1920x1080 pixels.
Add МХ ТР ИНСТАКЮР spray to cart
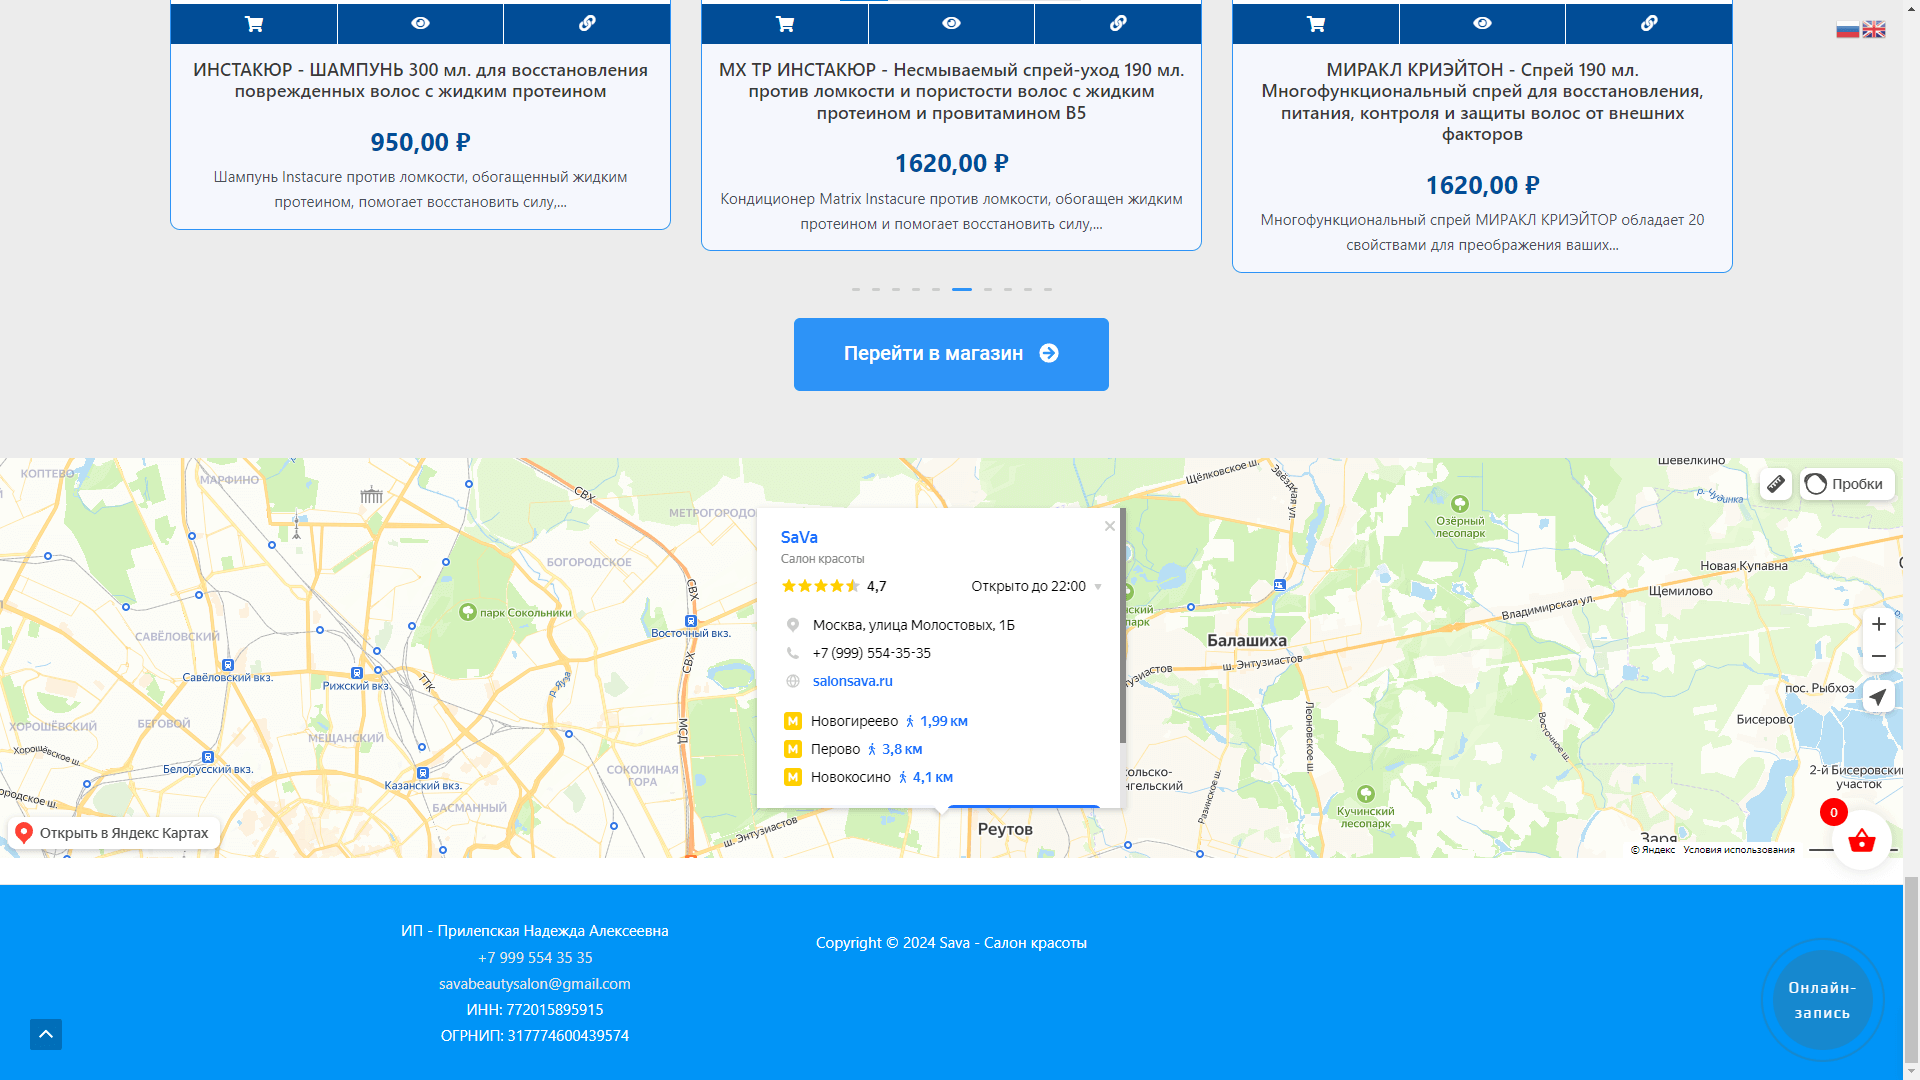pos(785,23)
